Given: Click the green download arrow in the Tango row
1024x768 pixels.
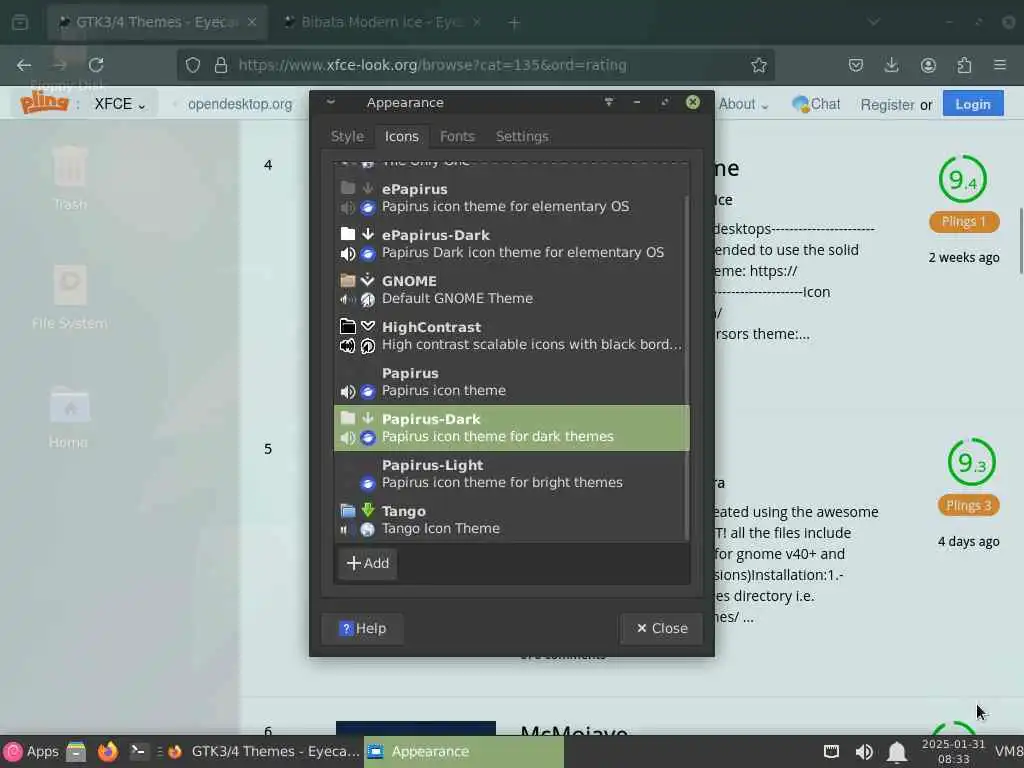Looking at the screenshot, I should [x=368, y=510].
